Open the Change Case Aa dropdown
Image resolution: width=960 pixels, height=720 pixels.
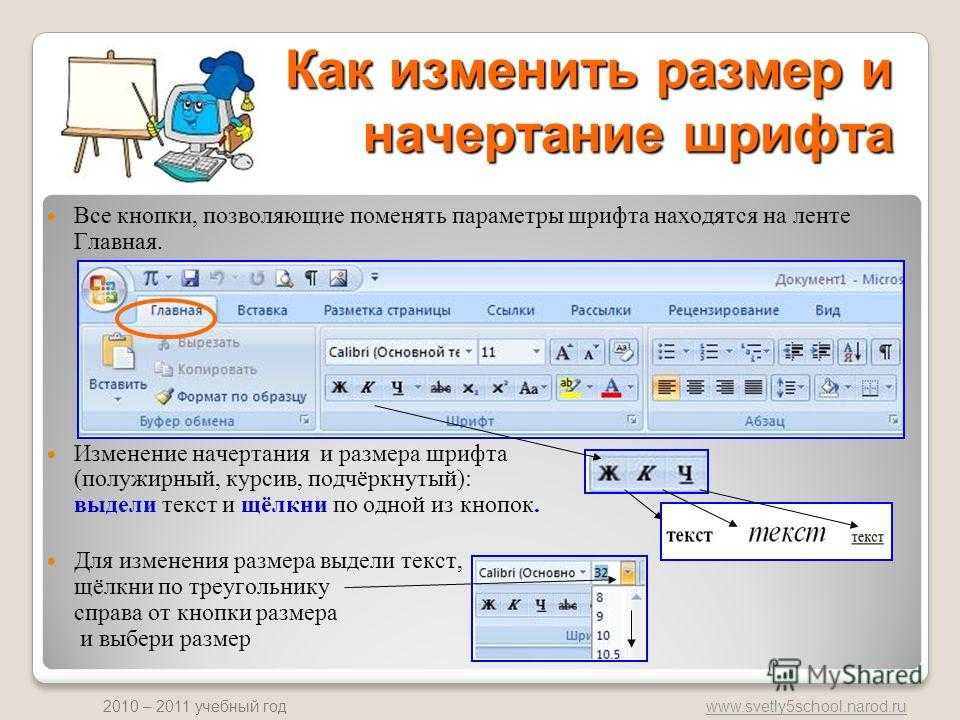[533, 388]
